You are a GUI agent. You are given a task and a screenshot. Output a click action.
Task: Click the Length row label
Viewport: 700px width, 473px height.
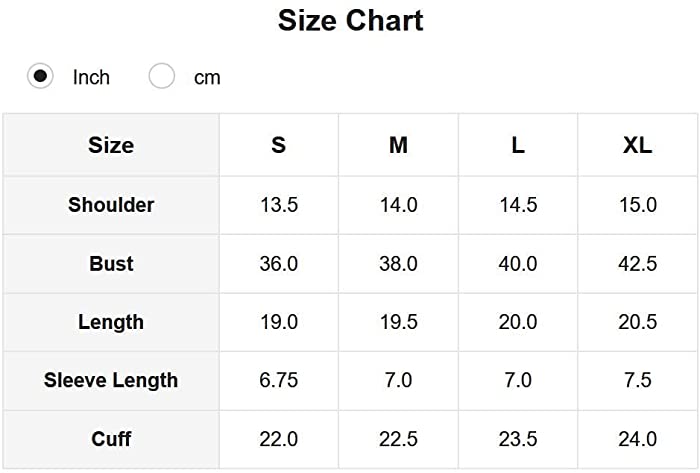(111, 322)
